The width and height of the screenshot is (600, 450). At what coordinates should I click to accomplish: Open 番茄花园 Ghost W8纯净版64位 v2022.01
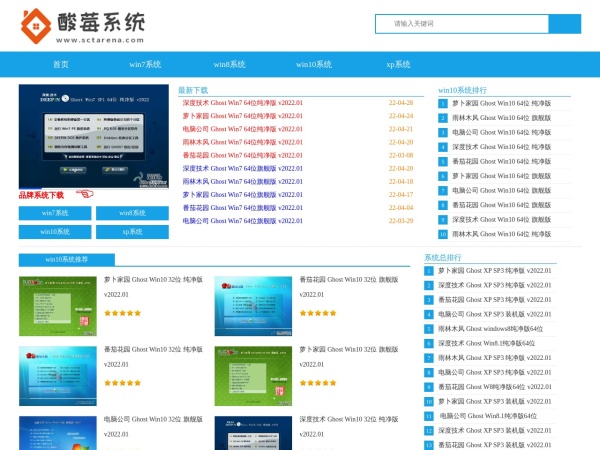click(495, 387)
